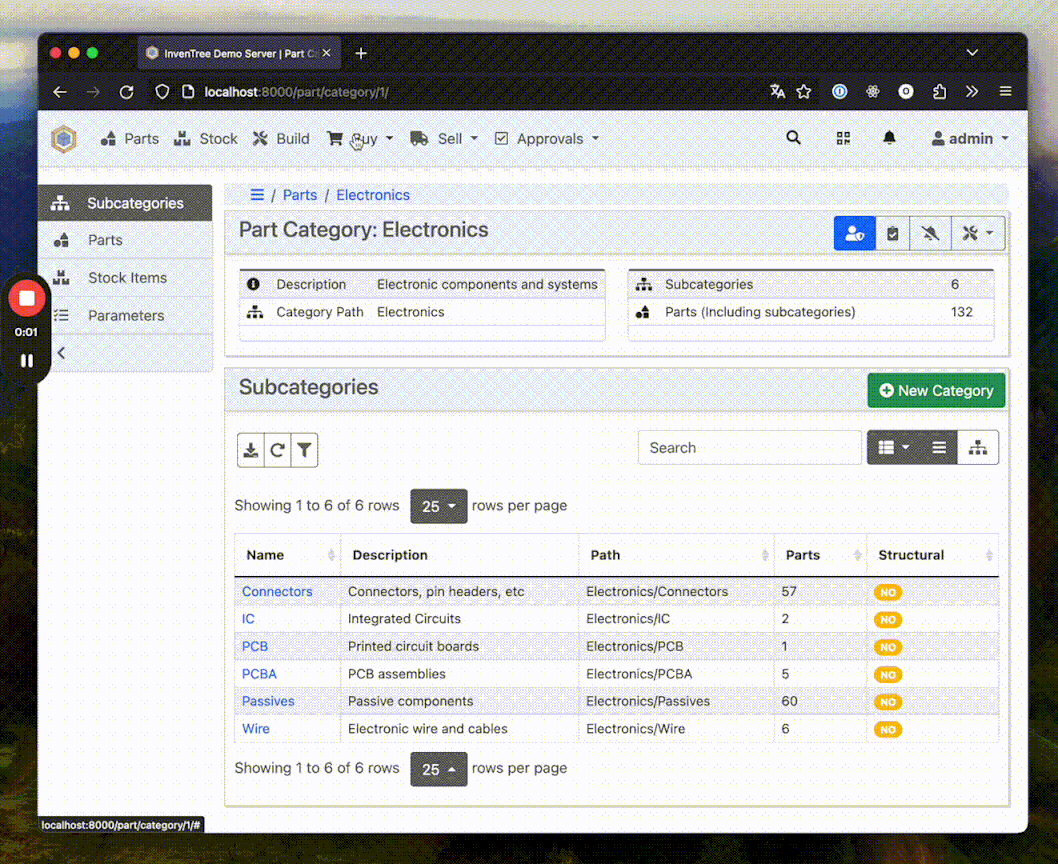Image resolution: width=1058 pixels, height=864 pixels.
Task: Open the Connectors subcategory link
Action: (x=277, y=592)
